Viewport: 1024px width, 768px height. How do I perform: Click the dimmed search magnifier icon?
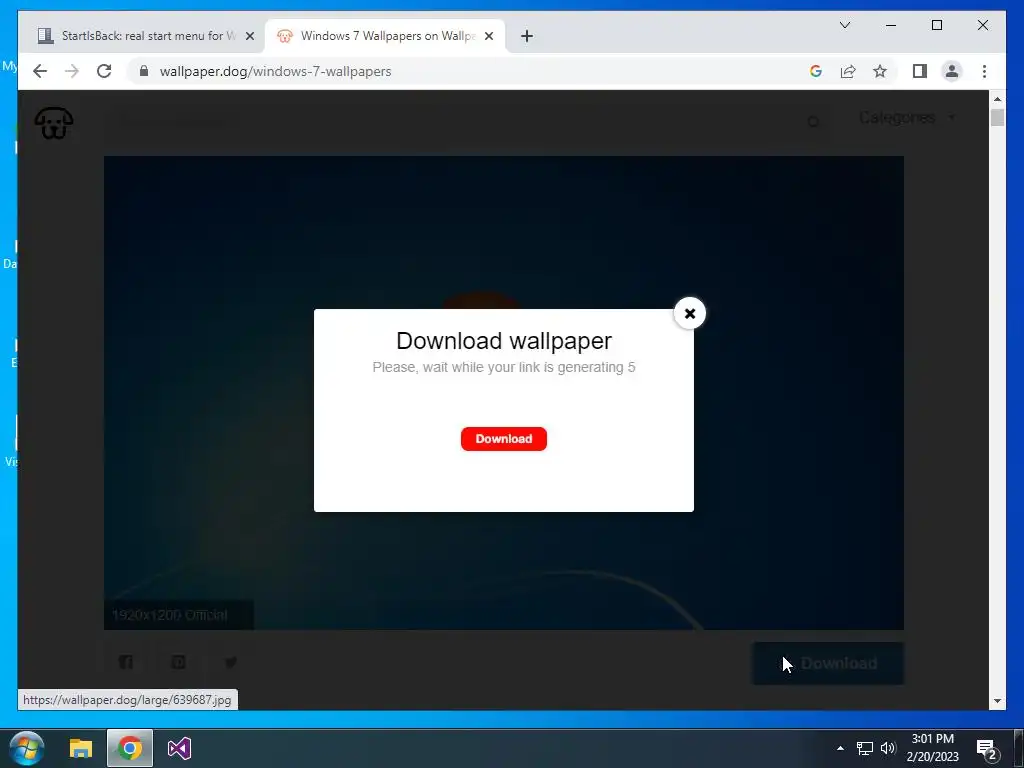pos(813,121)
